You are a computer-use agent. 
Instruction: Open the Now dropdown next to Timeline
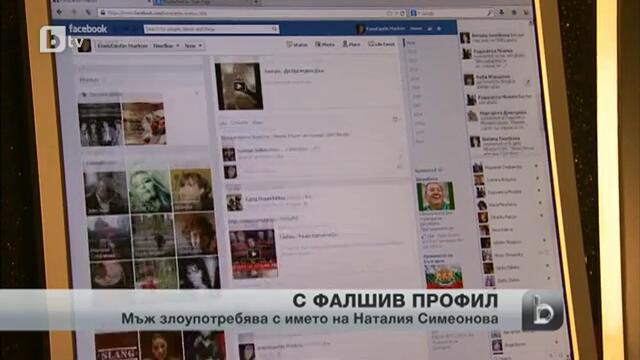pyautogui.click(x=193, y=46)
